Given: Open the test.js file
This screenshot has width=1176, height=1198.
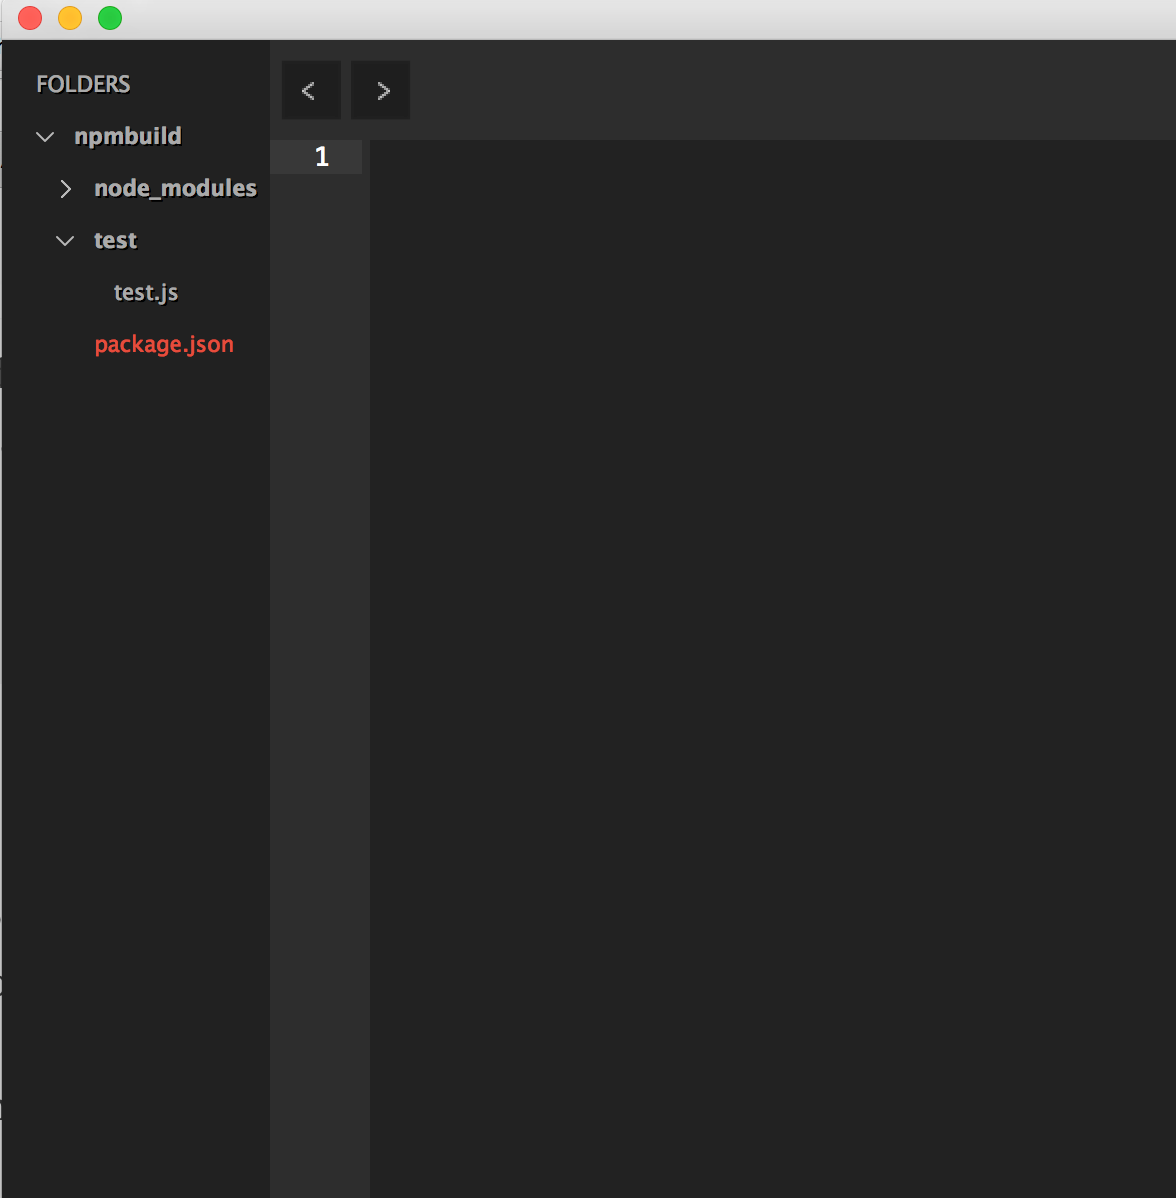Looking at the screenshot, I should (x=146, y=293).
